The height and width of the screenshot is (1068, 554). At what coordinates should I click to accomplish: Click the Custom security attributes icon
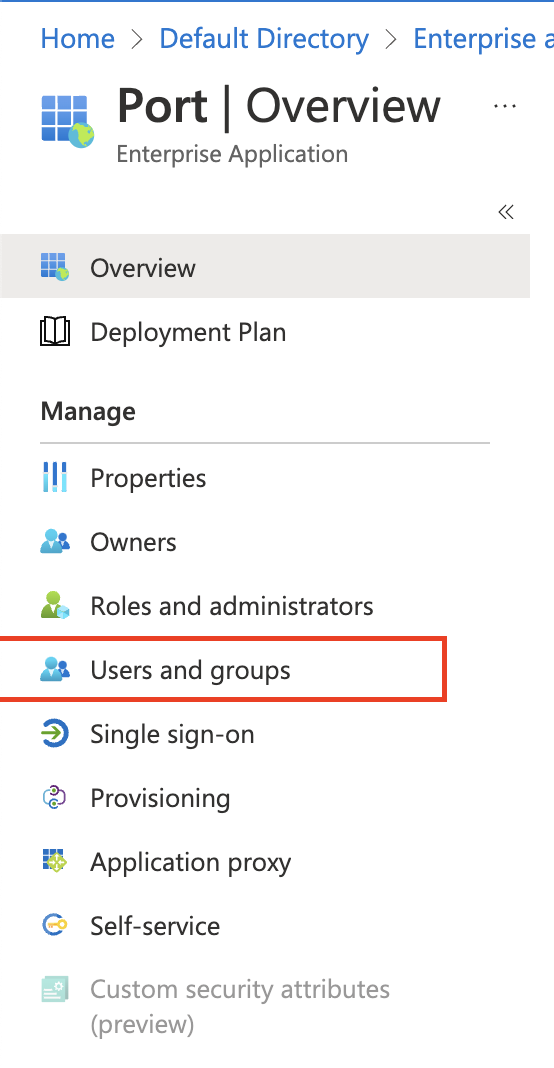tap(55, 989)
